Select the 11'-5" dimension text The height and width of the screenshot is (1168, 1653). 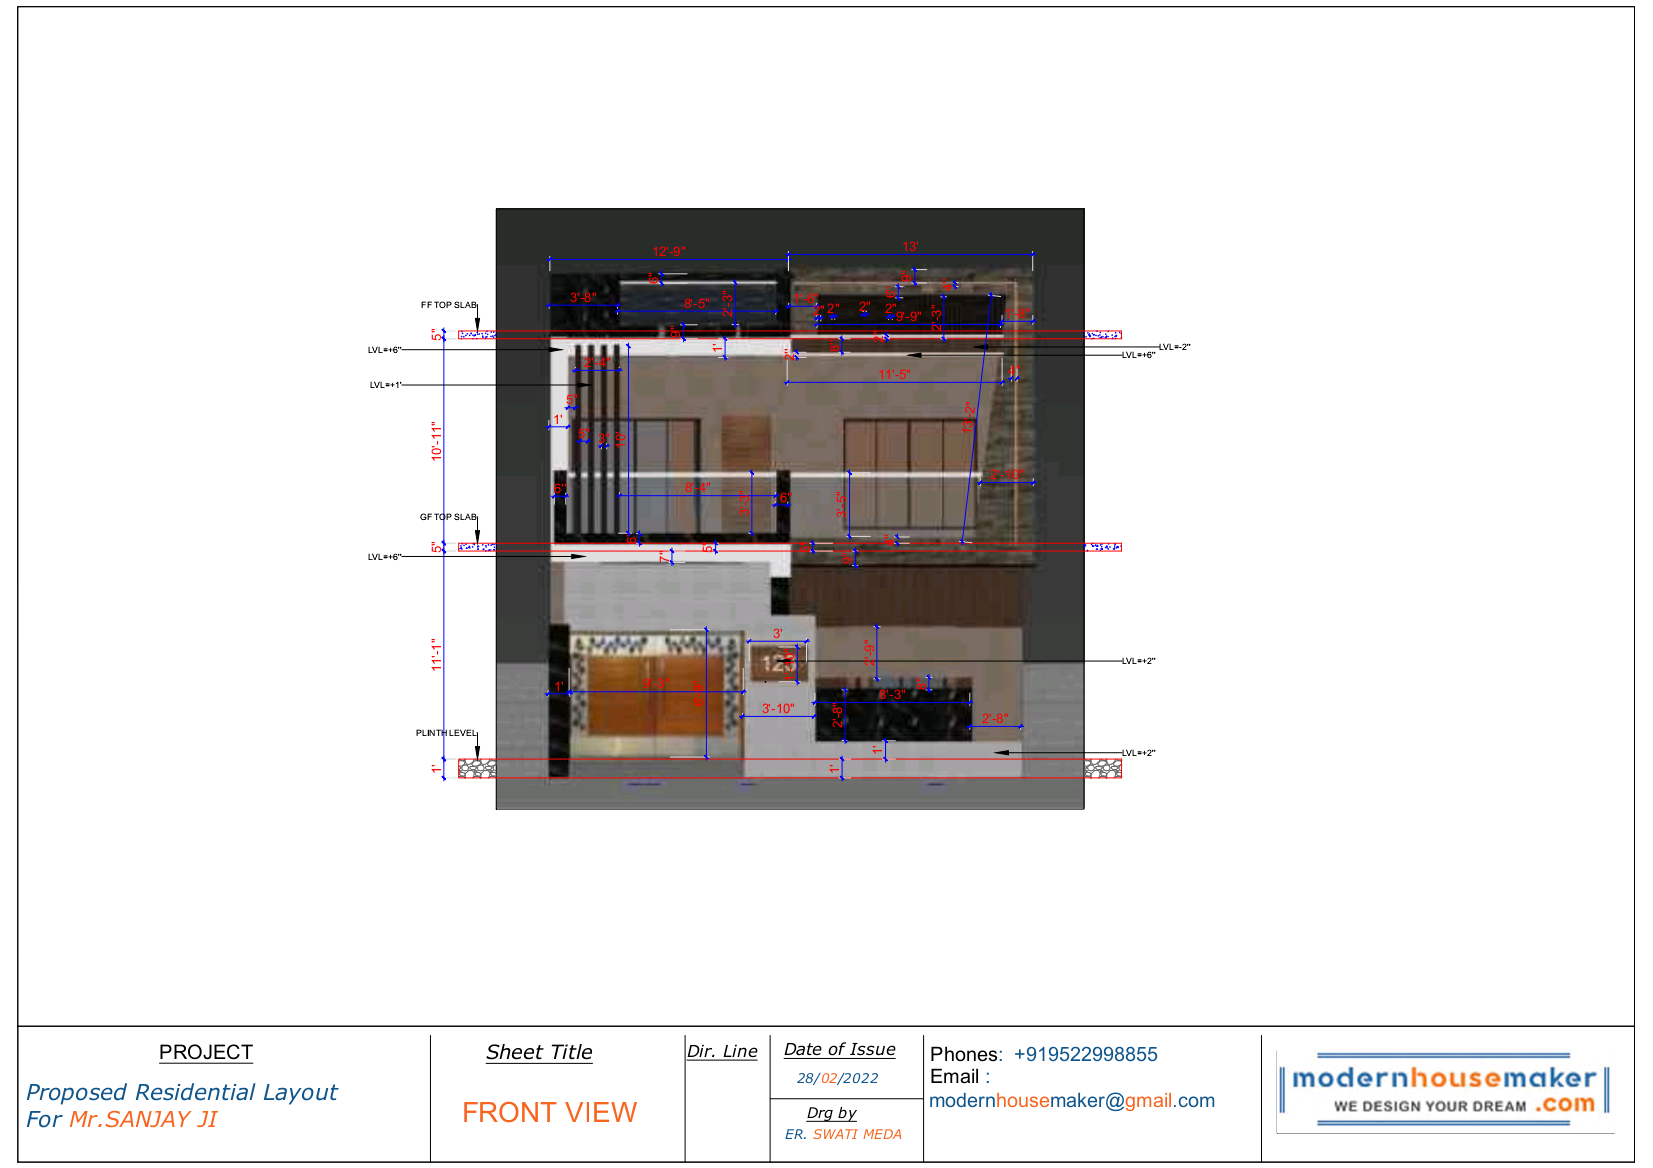point(894,375)
